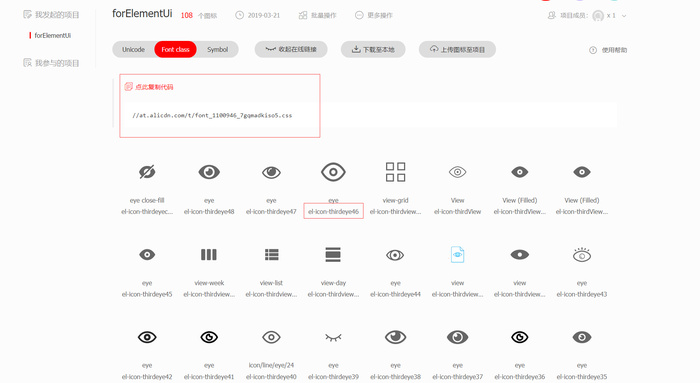Click the eye close-fill name label
Image resolution: width=700 pixels, height=383 pixels.
(147, 200)
